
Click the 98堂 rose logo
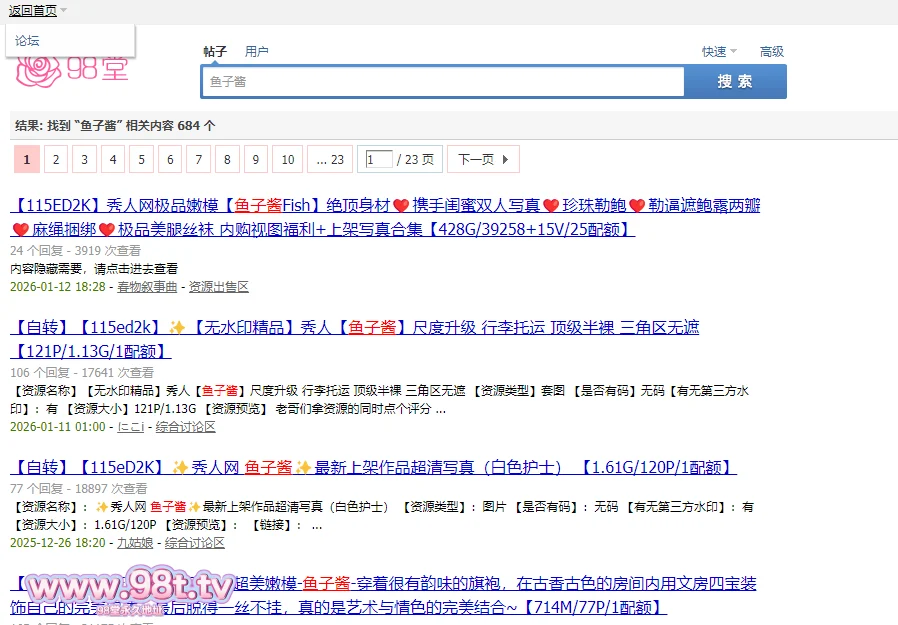coord(72,68)
